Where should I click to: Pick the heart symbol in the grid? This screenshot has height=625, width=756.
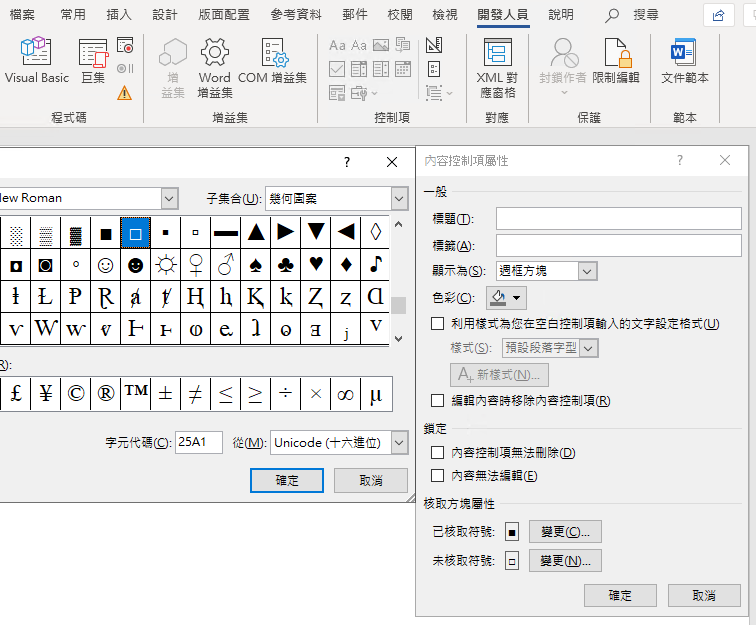click(x=316, y=265)
